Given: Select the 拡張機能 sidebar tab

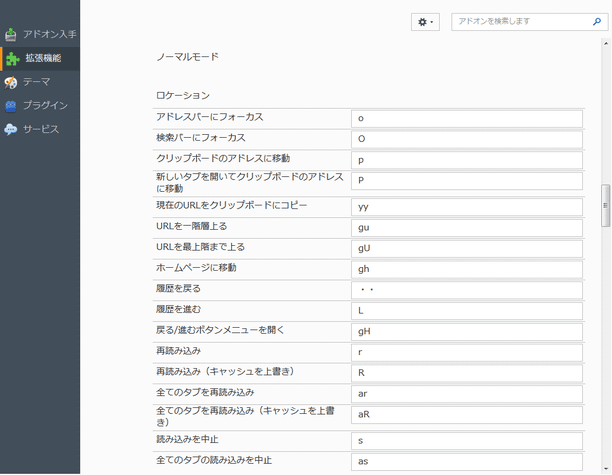Looking at the screenshot, I should pyautogui.click(x=40, y=59).
